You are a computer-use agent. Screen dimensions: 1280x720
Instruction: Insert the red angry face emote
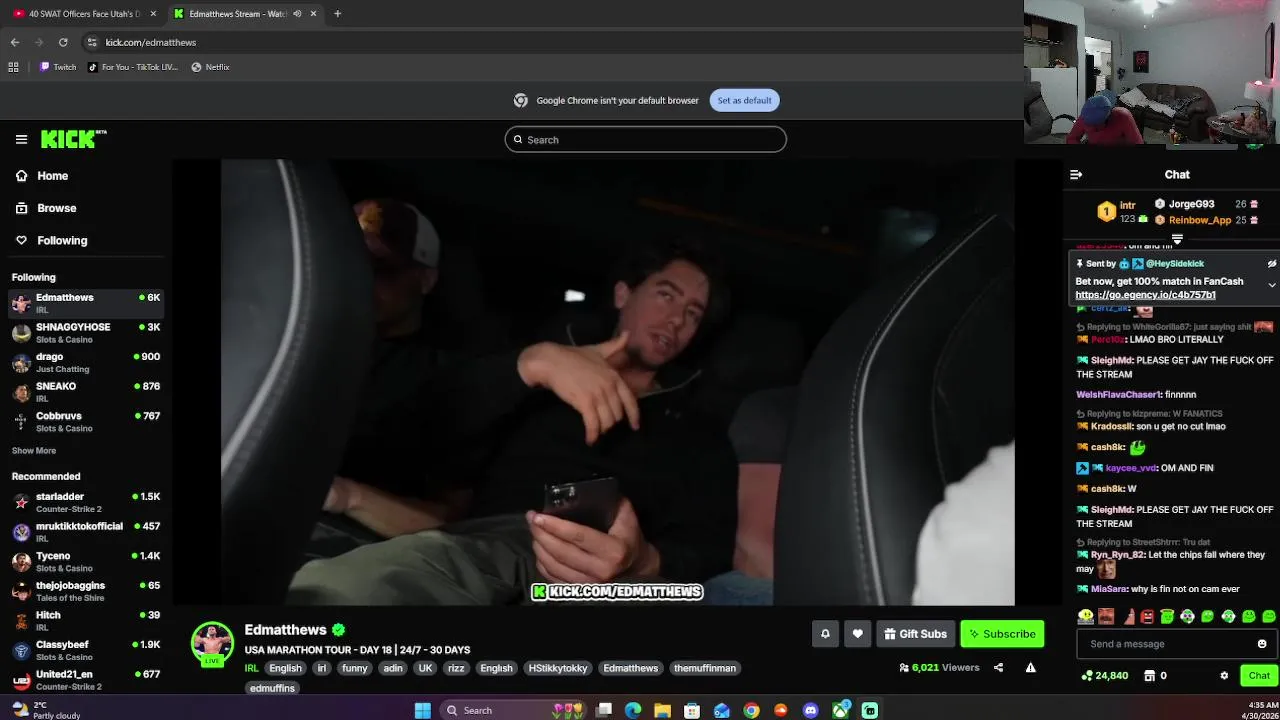click(x=1146, y=617)
